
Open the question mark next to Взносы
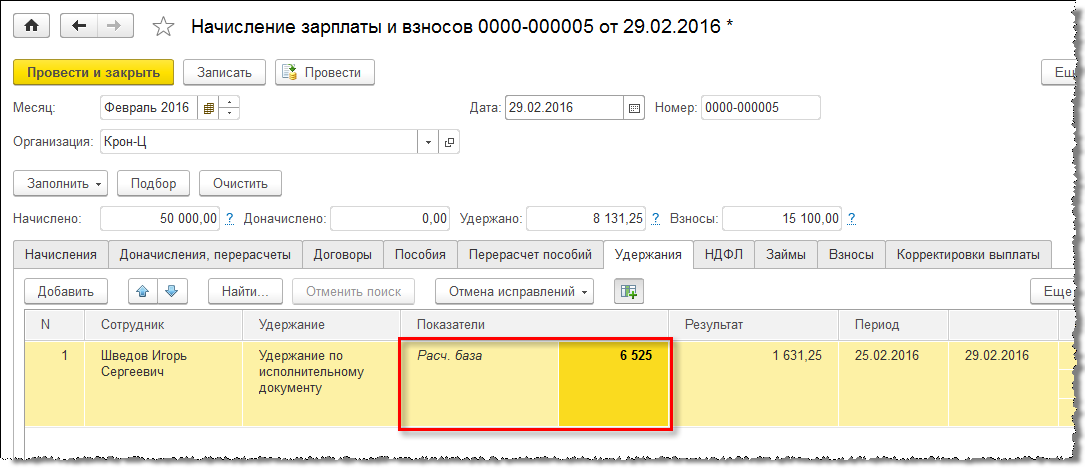point(852,219)
